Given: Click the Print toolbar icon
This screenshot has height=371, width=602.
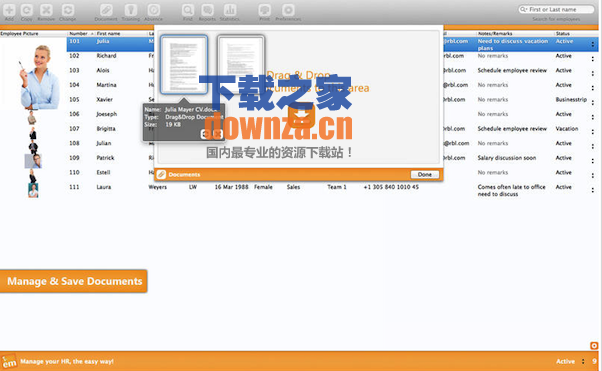Looking at the screenshot, I should (265, 10).
